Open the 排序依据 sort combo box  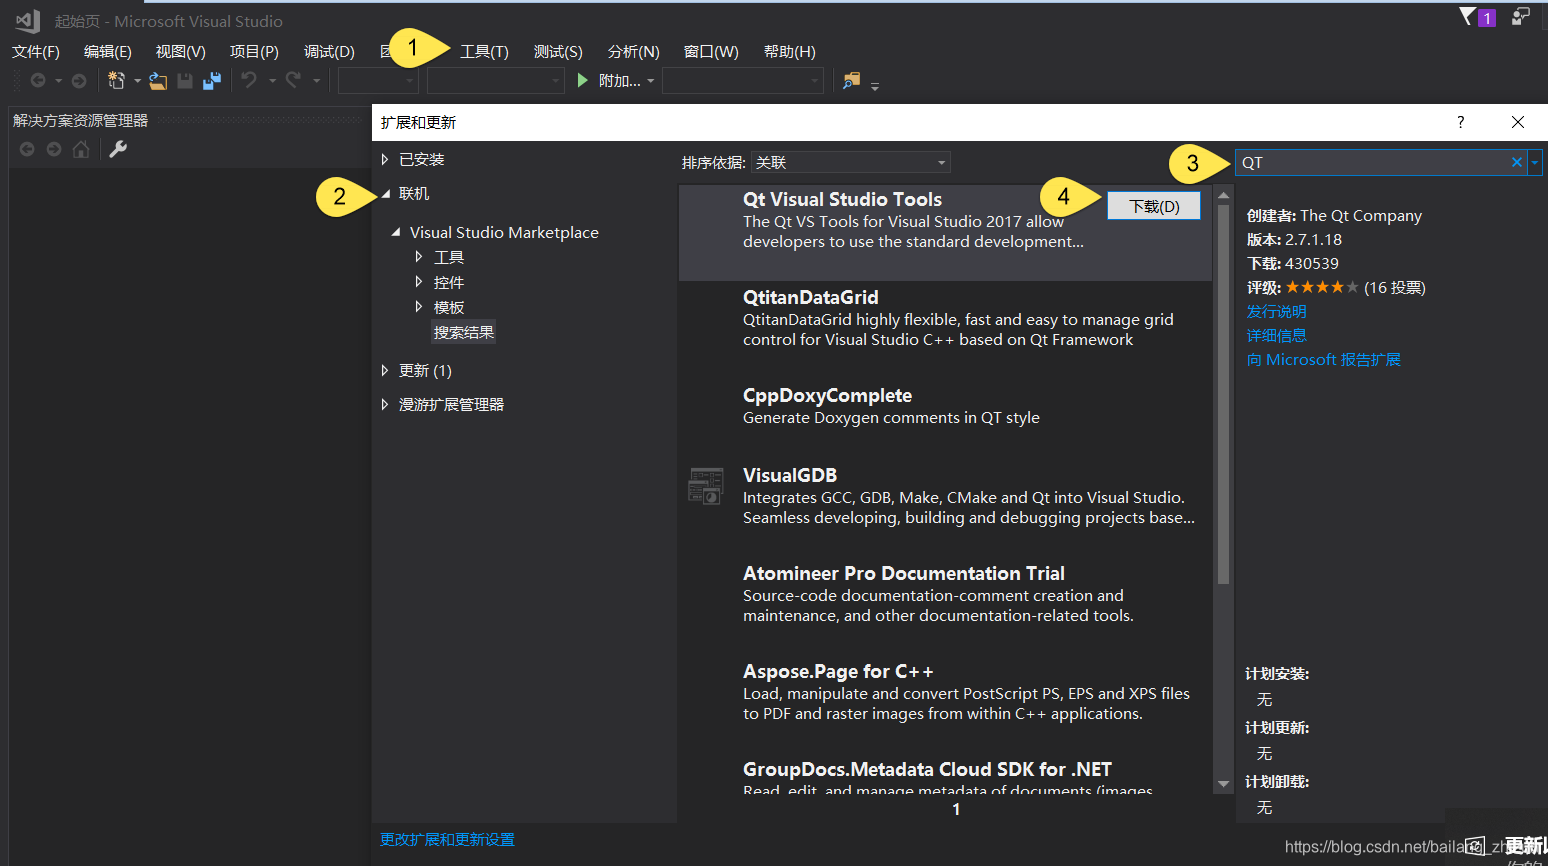(850, 162)
